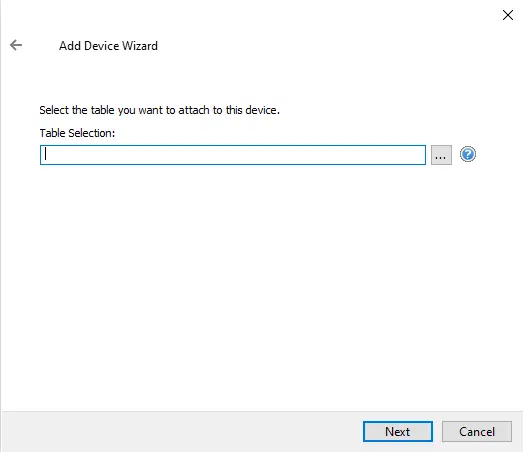This screenshot has width=524, height=452.
Task: Click inside the Table Selection text box
Action: tap(233, 155)
